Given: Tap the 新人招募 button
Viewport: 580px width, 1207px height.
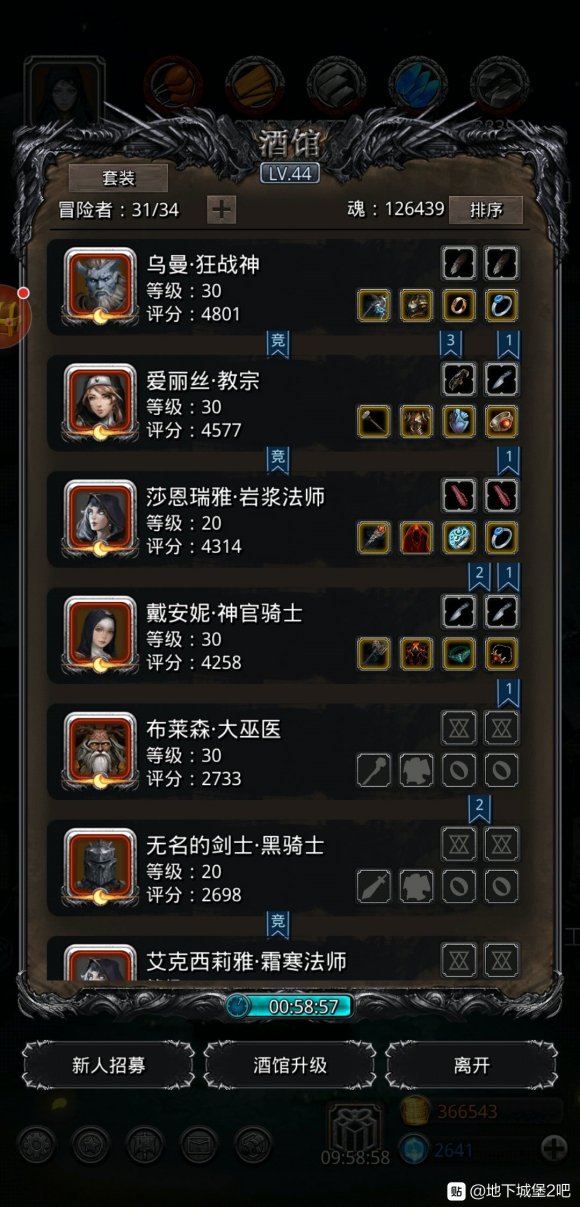Looking at the screenshot, I should [x=109, y=1065].
